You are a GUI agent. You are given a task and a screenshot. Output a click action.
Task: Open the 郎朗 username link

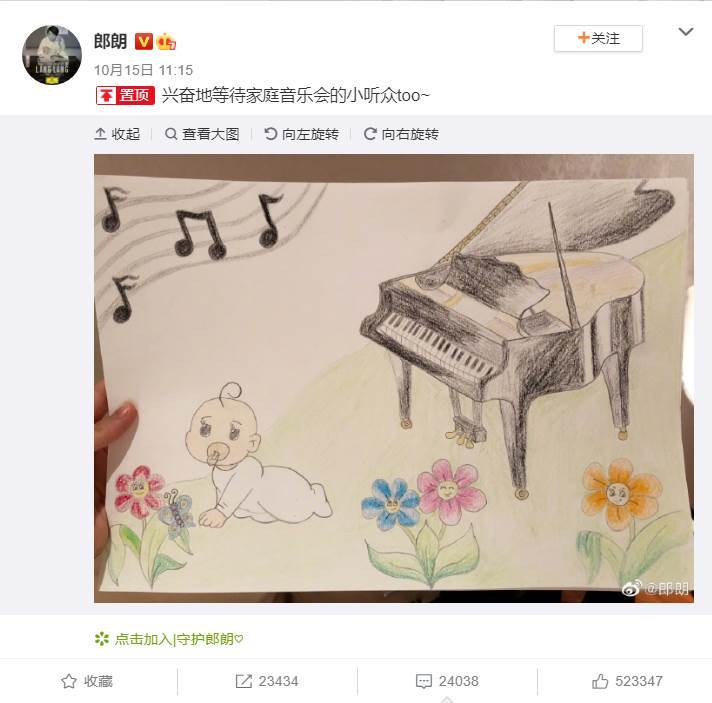(x=110, y=42)
